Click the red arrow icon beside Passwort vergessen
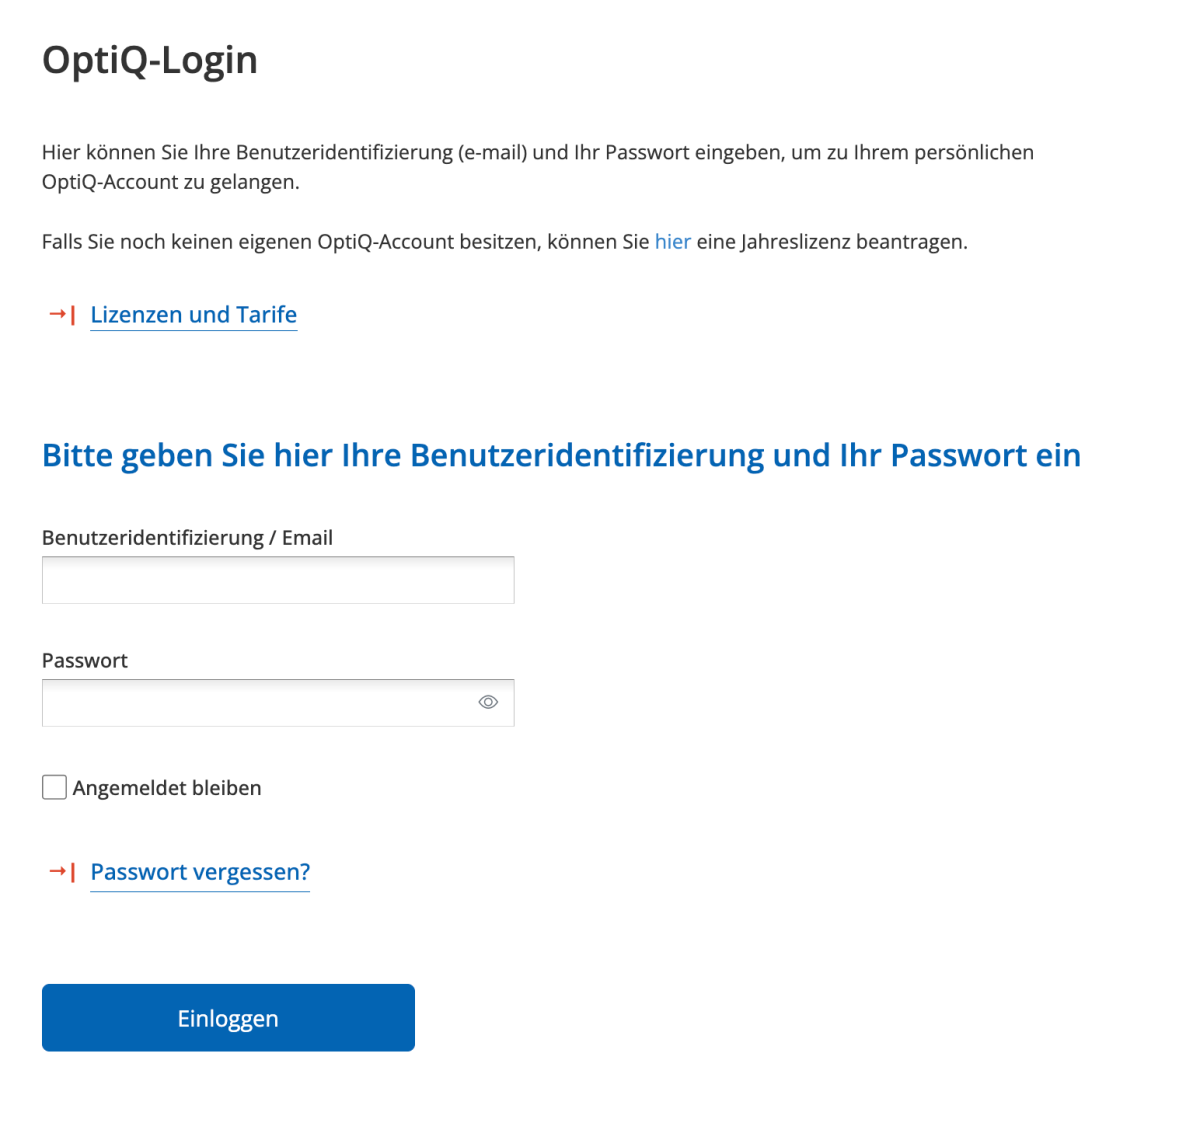This screenshot has height=1144, width=1200. click(60, 871)
